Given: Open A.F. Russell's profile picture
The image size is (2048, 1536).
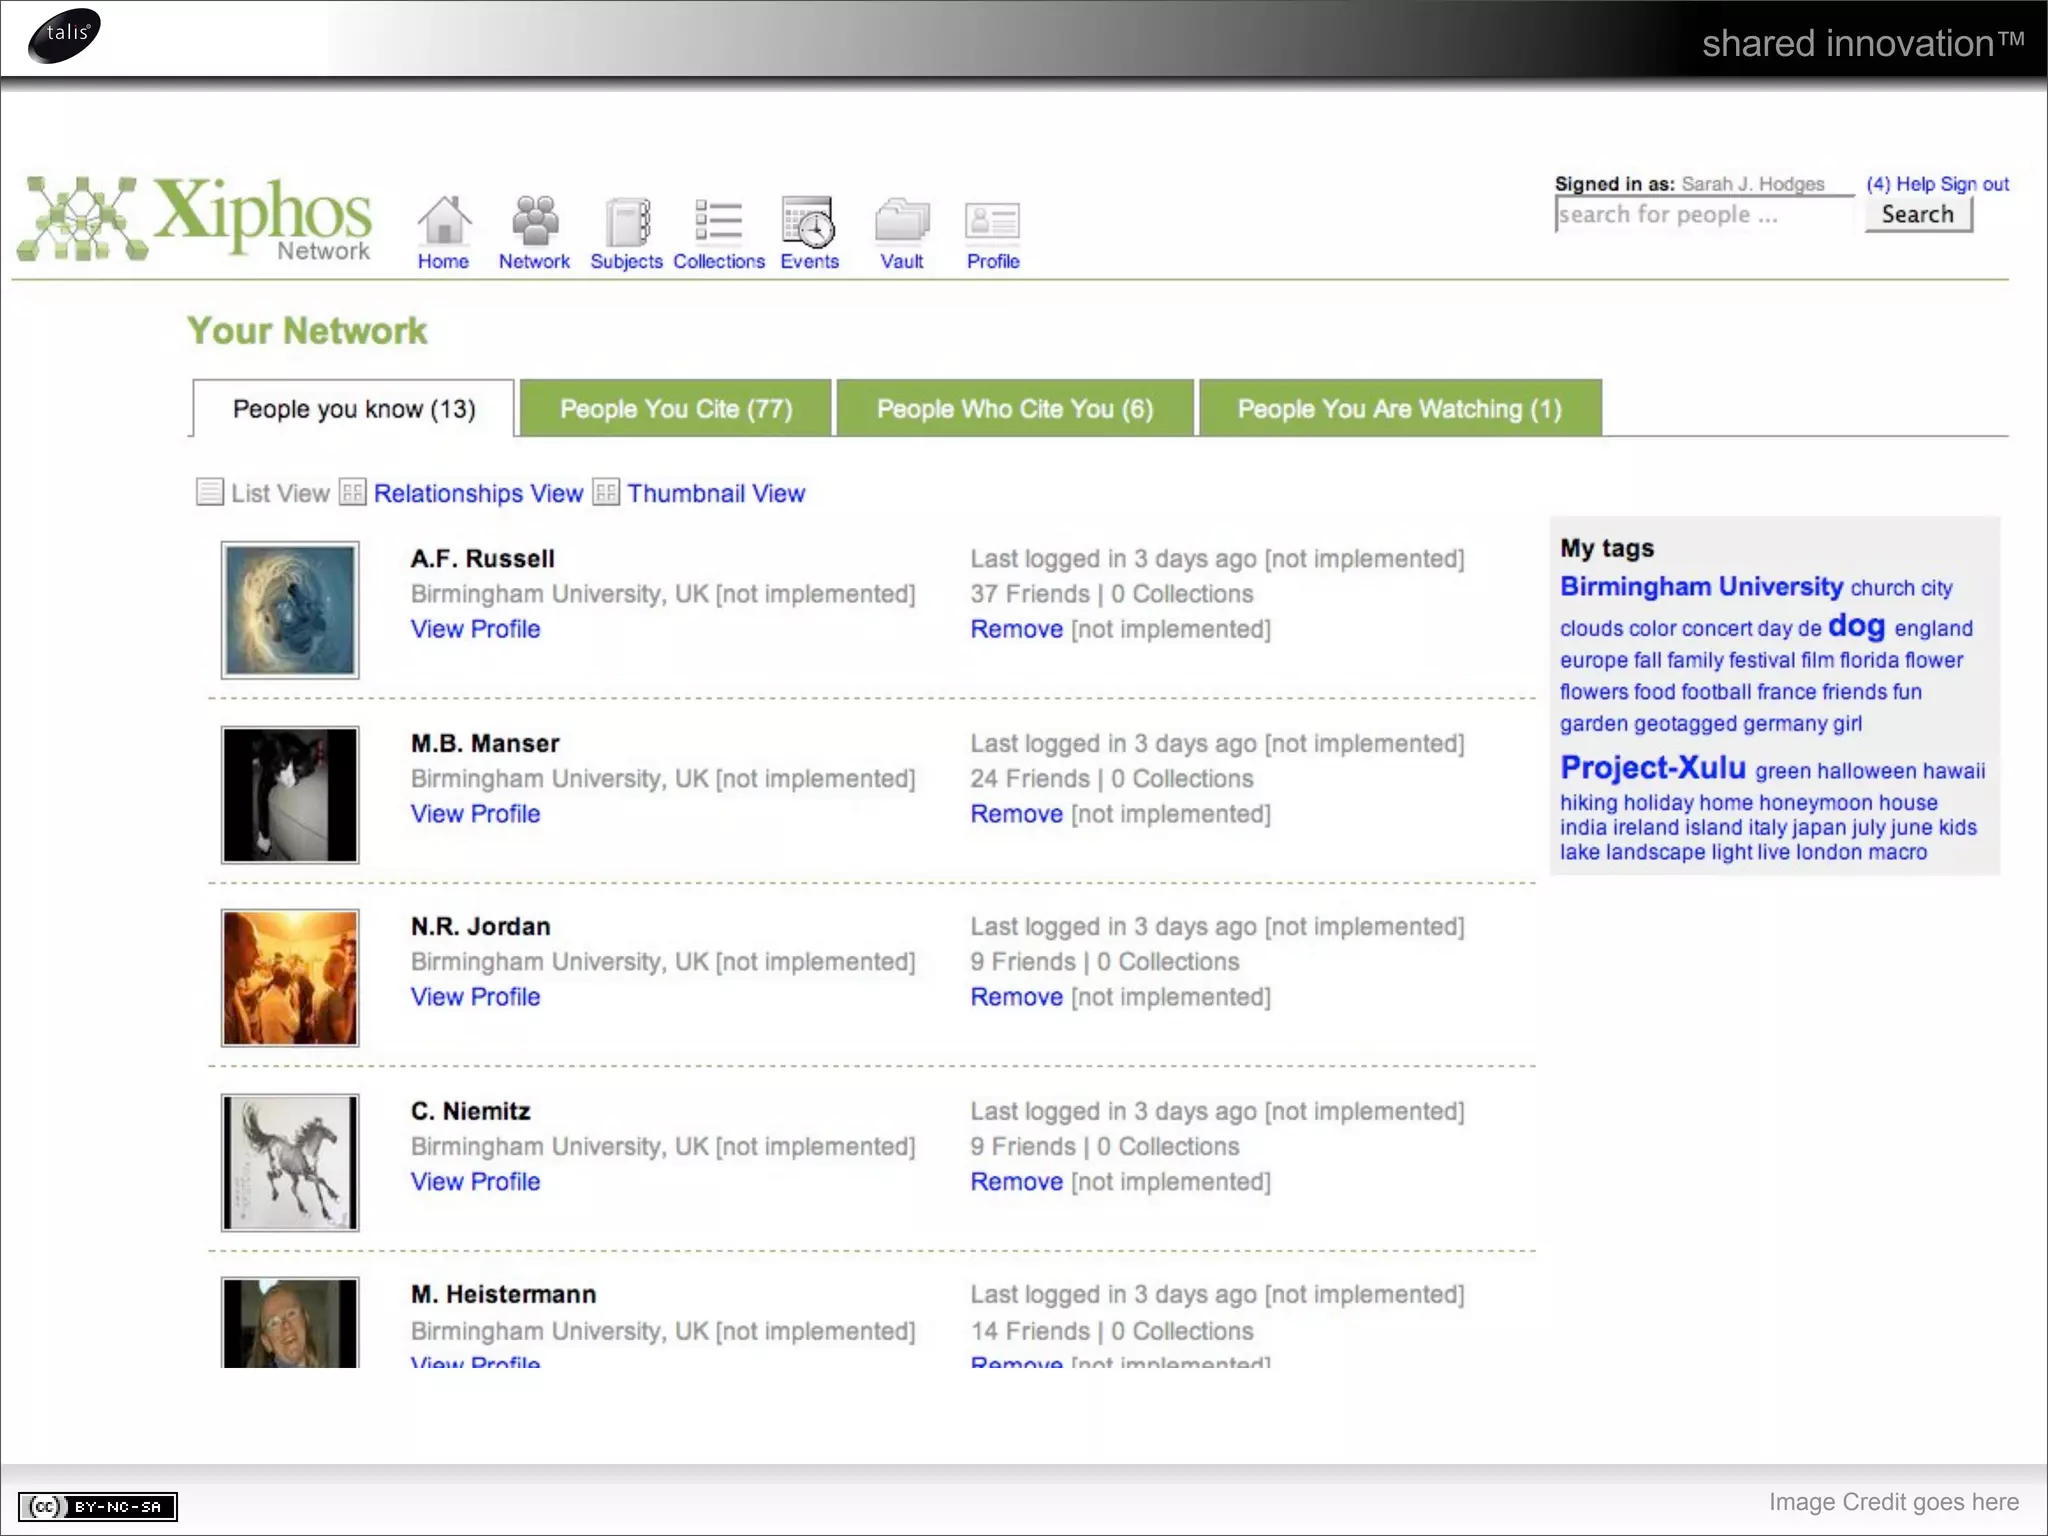Looking at the screenshot, I should (x=290, y=610).
